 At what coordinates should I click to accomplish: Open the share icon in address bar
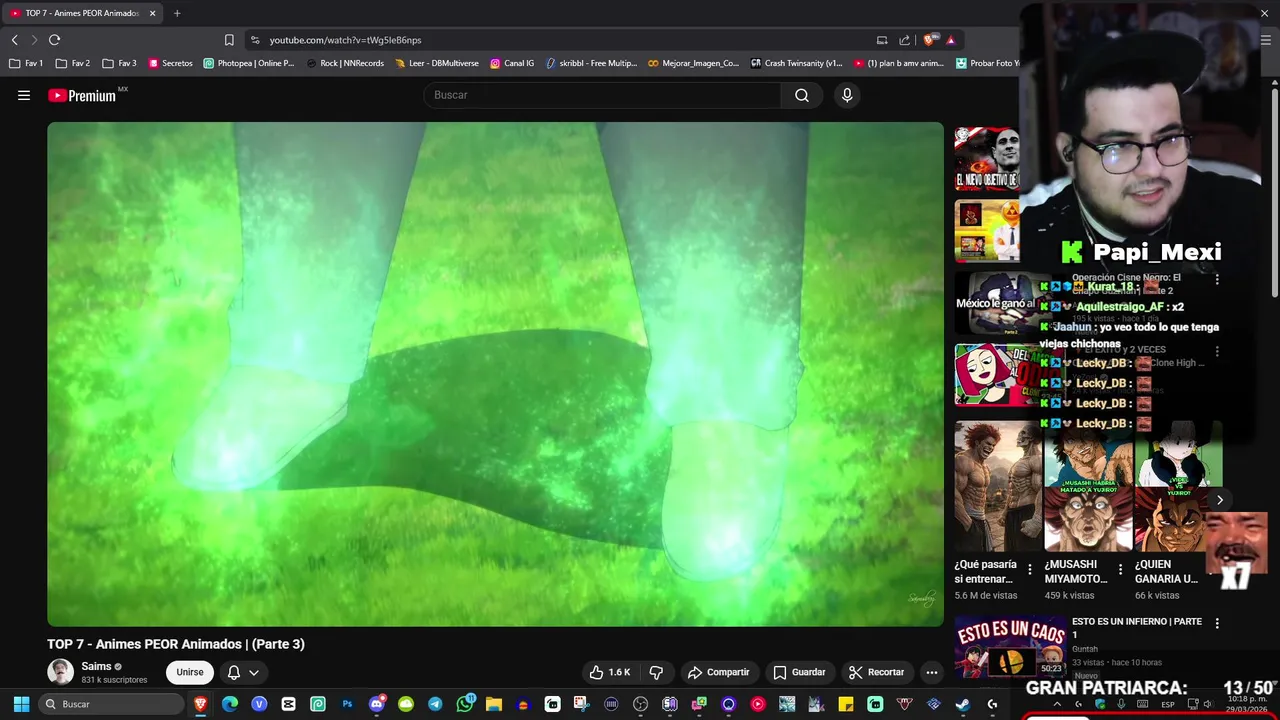coord(904,40)
